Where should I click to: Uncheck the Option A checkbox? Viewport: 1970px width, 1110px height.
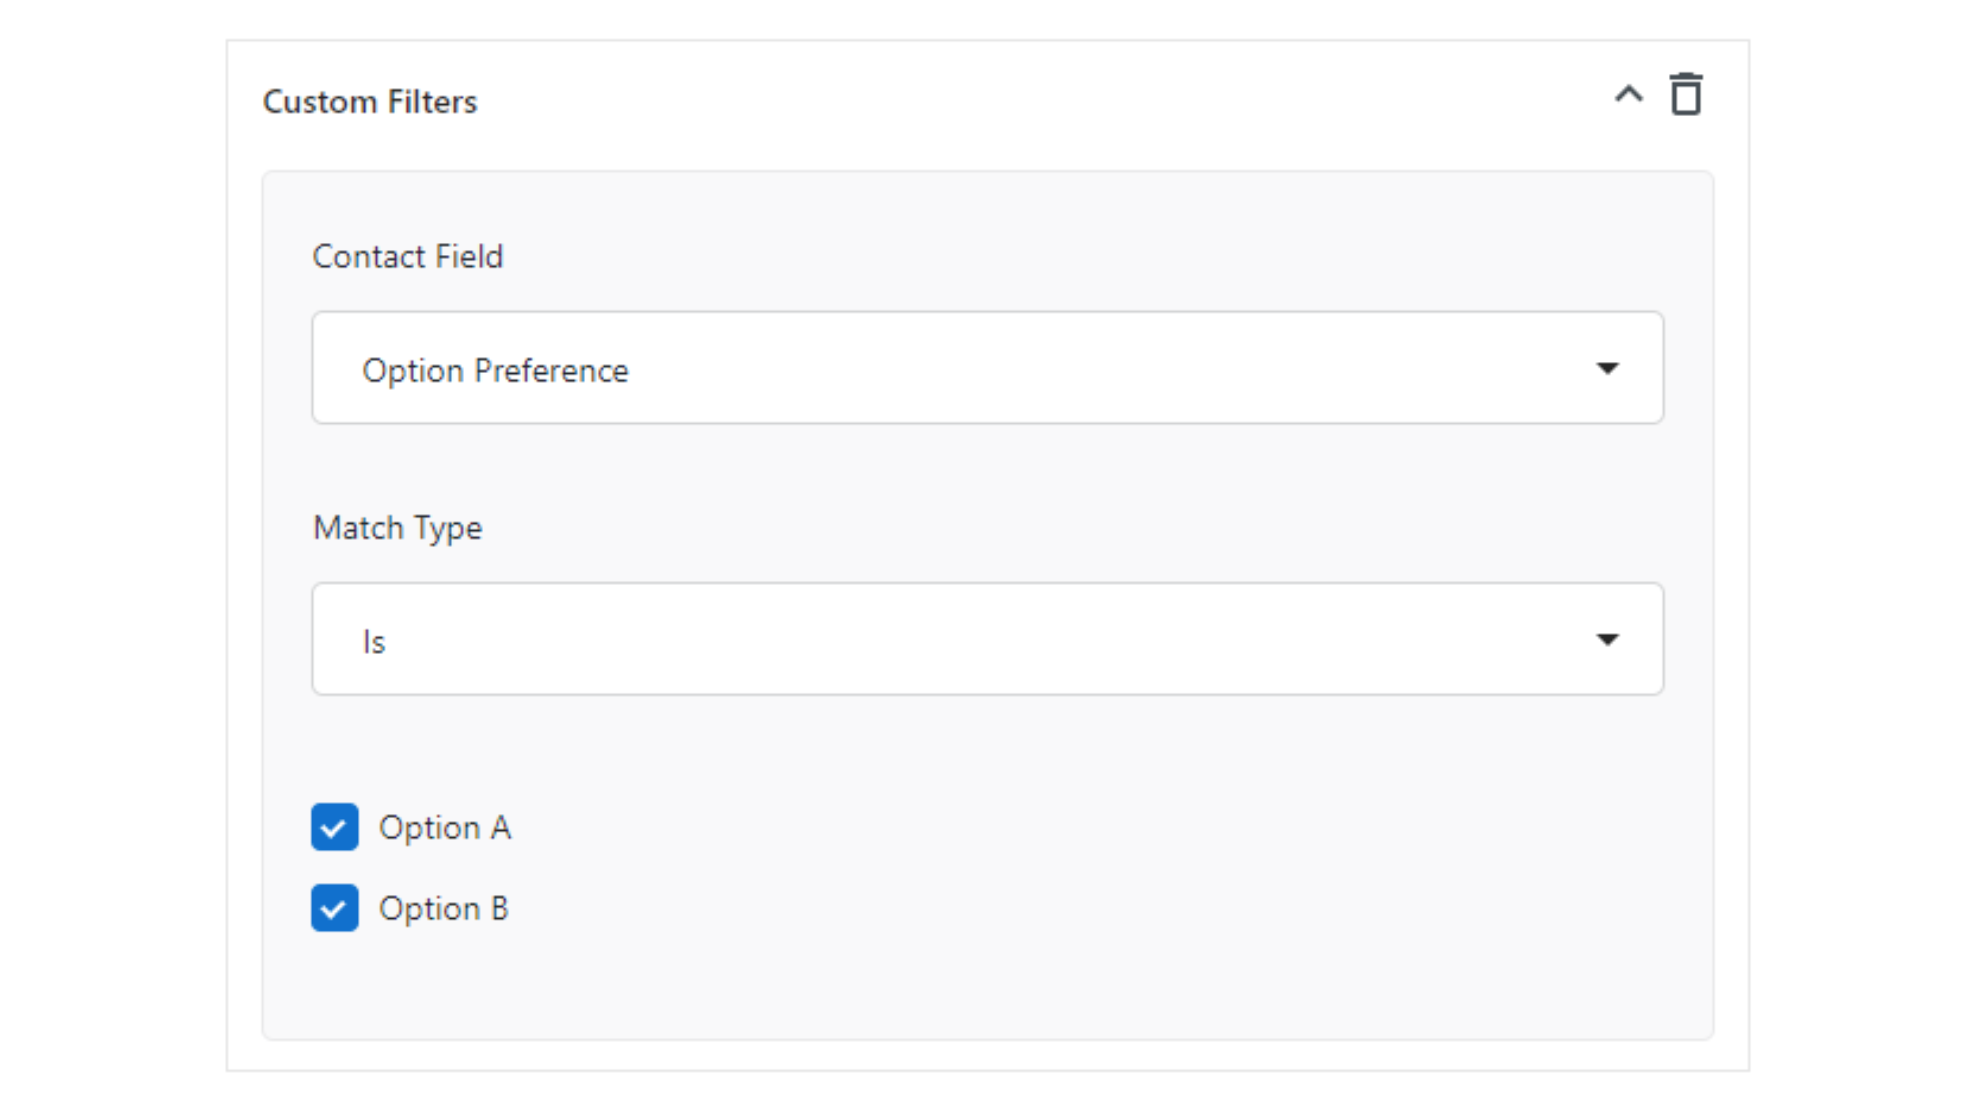pos(334,827)
